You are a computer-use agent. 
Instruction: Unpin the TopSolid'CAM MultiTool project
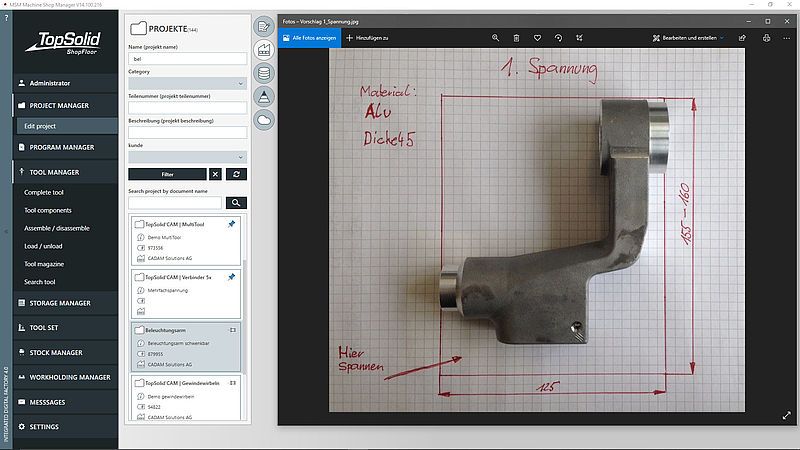(x=232, y=225)
